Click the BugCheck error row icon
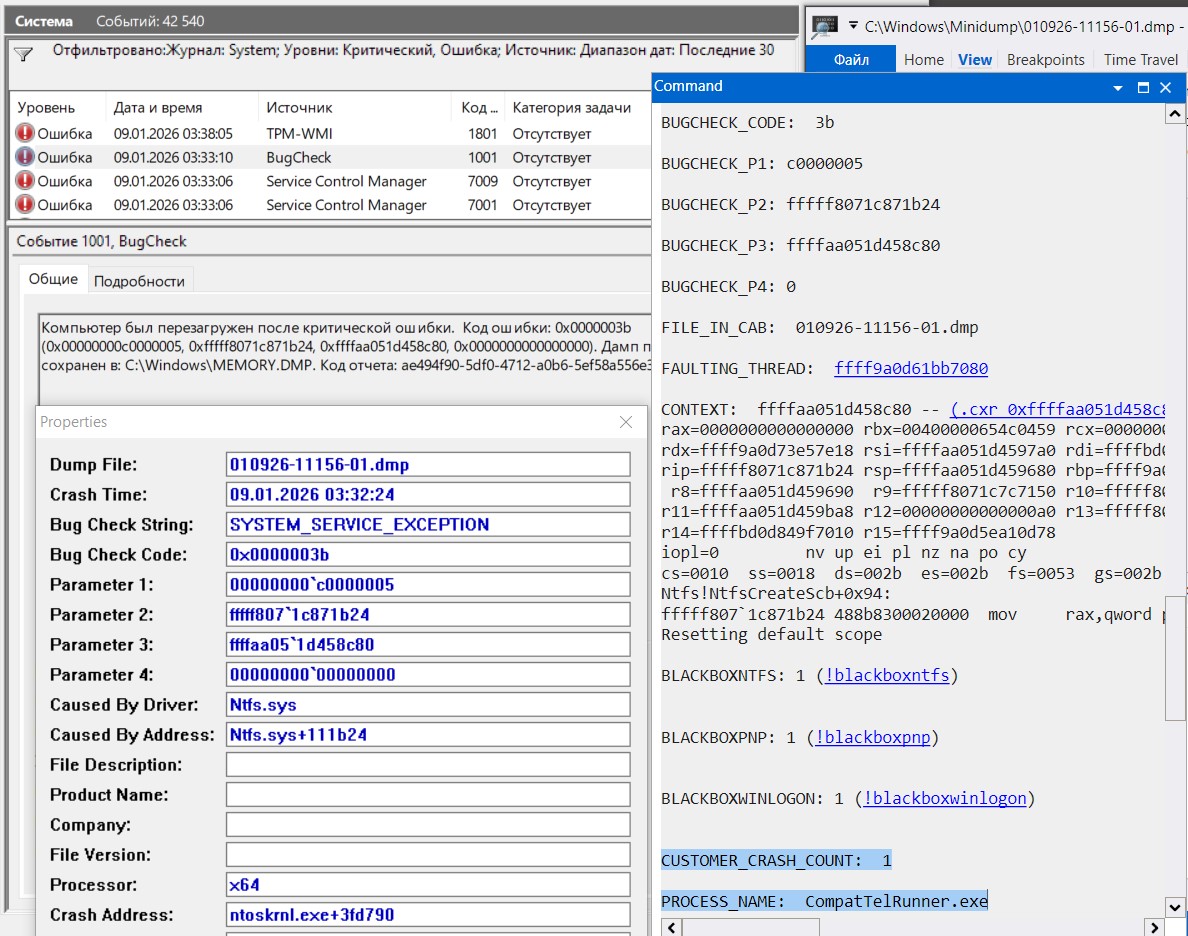1188x936 pixels. pyautogui.click(x=25, y=157)
